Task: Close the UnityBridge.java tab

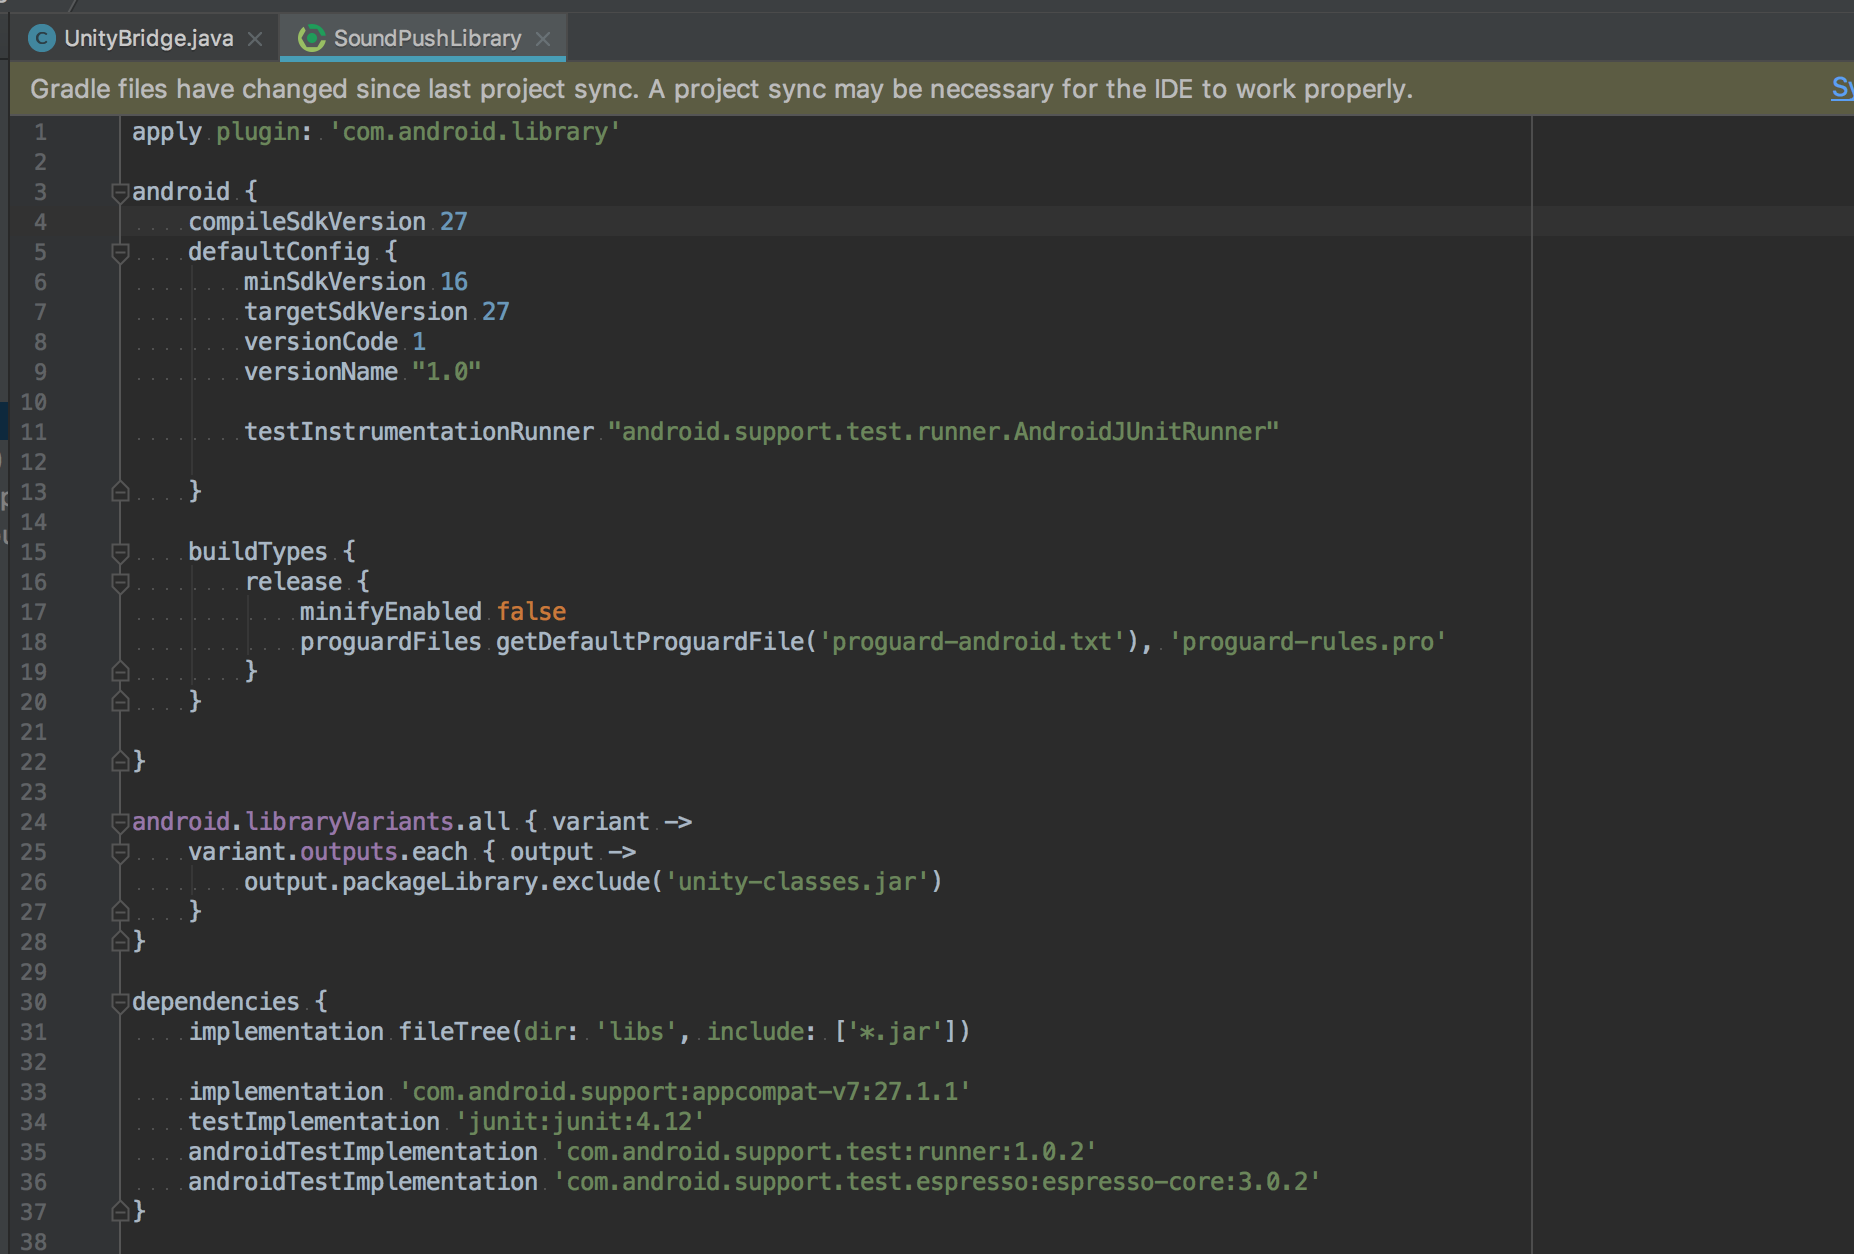Action: click(255, 39)
